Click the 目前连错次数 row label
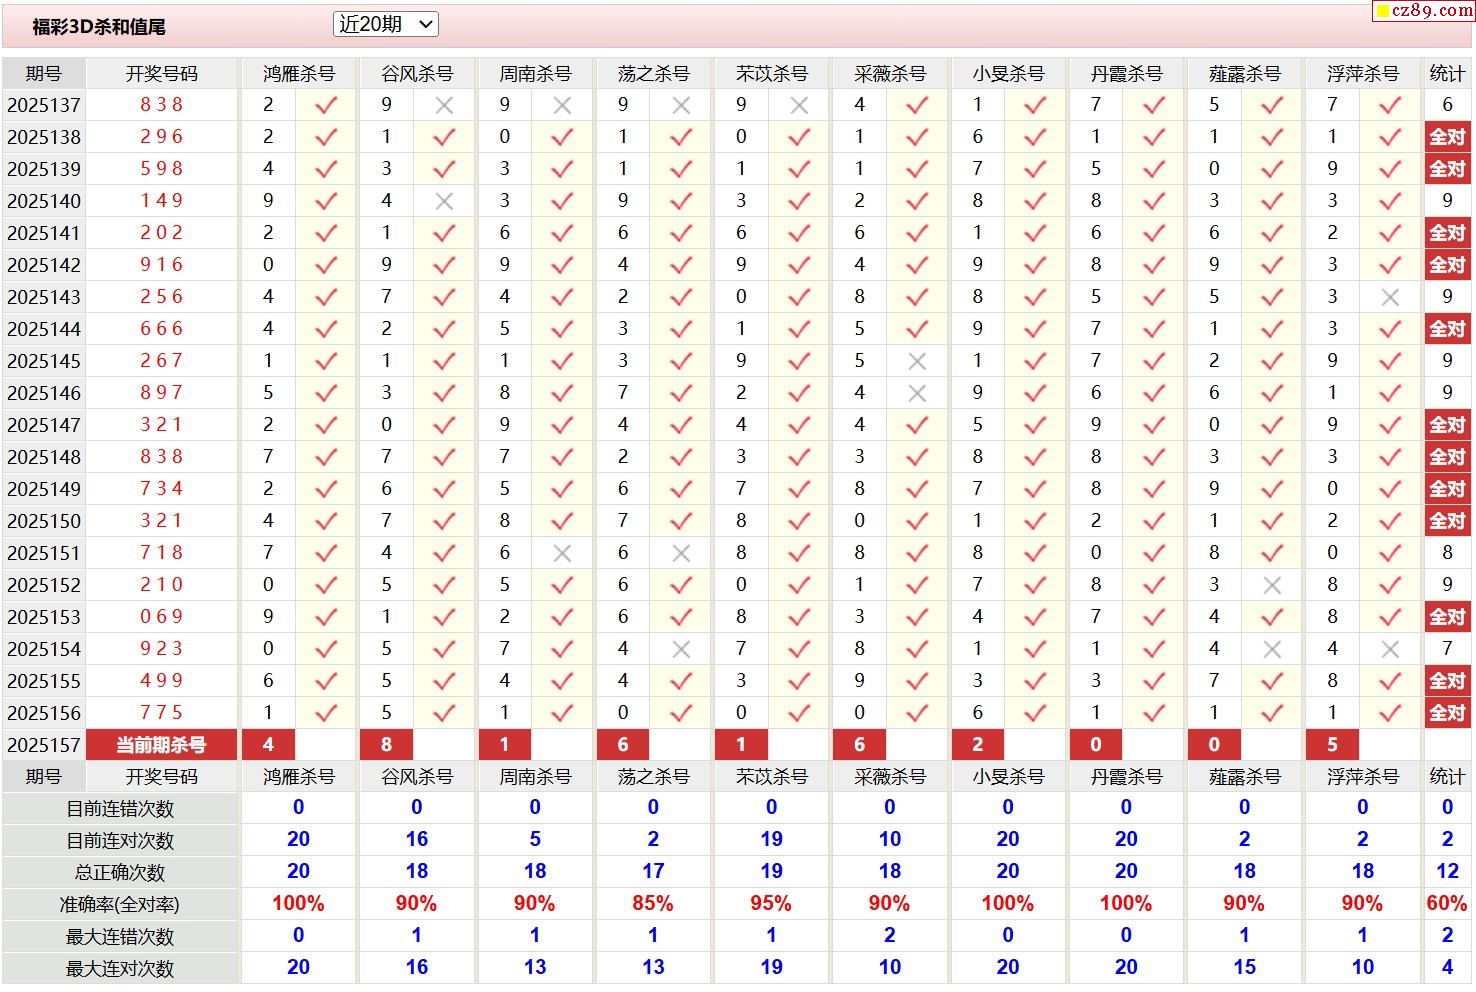Viewport: 1476px width, 992px height. point(120,808)
